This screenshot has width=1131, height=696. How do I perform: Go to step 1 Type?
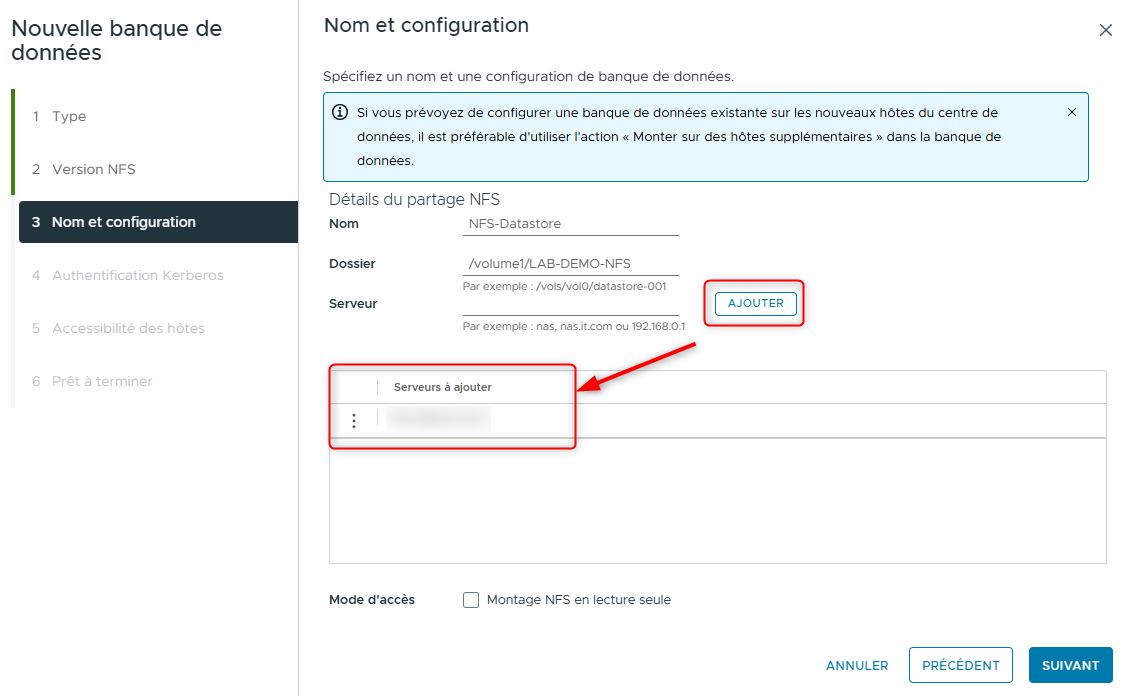pos(69,116)
